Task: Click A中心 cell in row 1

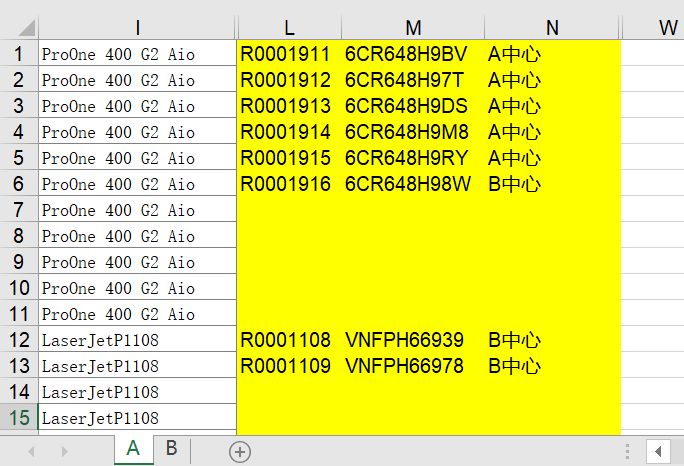Action: [x=552, y=53]
